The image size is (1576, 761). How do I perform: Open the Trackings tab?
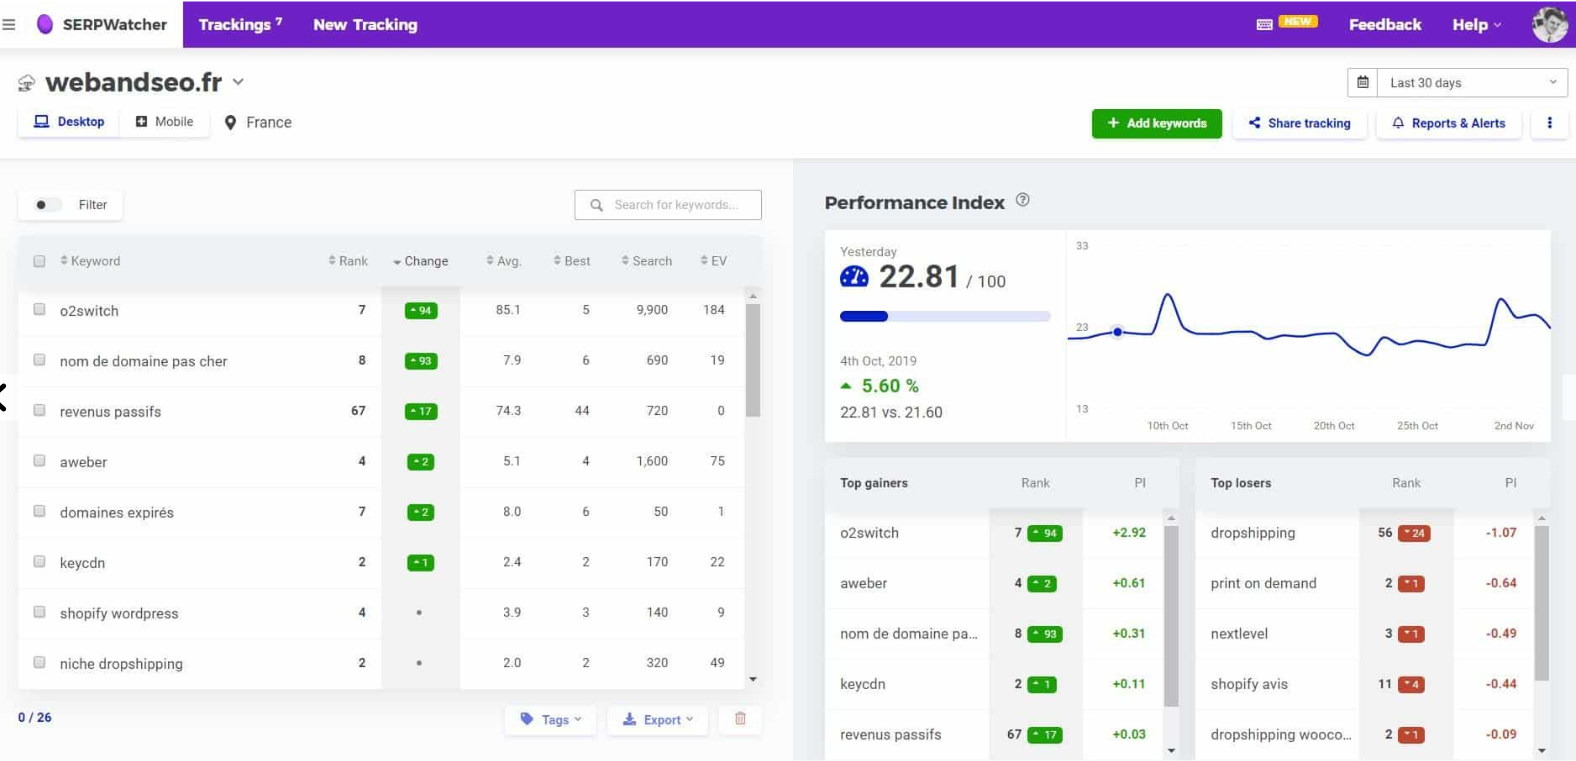(x=240, y=24)
